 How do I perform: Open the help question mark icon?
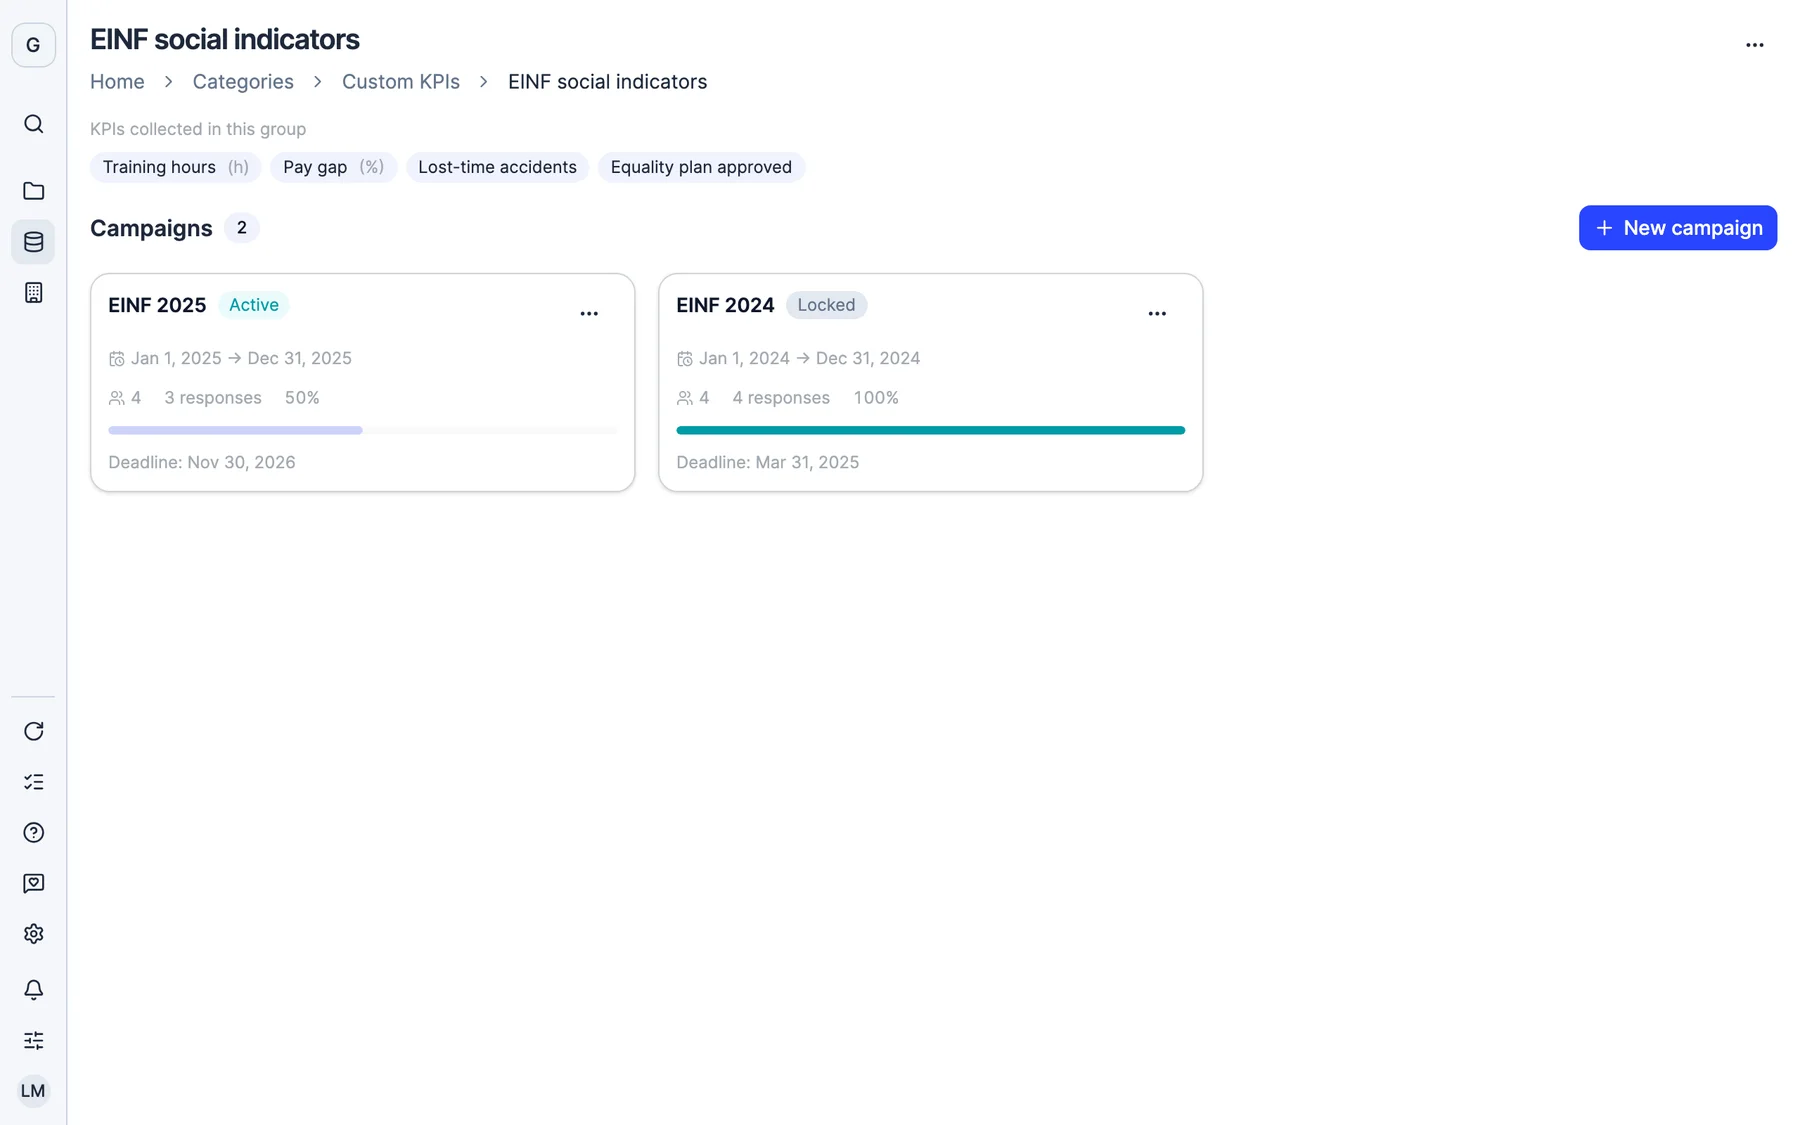pyautogui.click(x=33, y=833)
